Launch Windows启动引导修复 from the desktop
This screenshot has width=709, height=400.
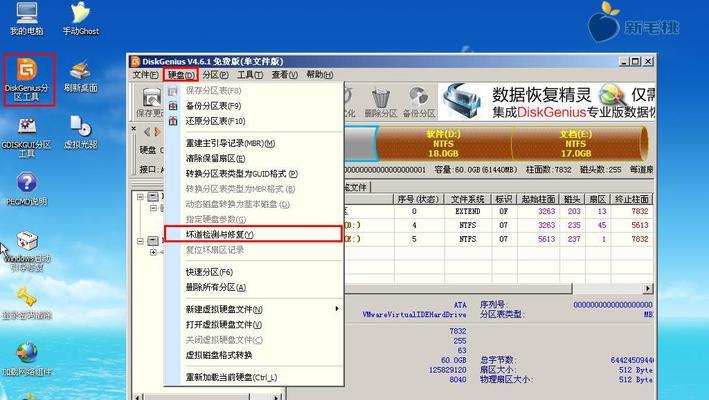[26, 251]
